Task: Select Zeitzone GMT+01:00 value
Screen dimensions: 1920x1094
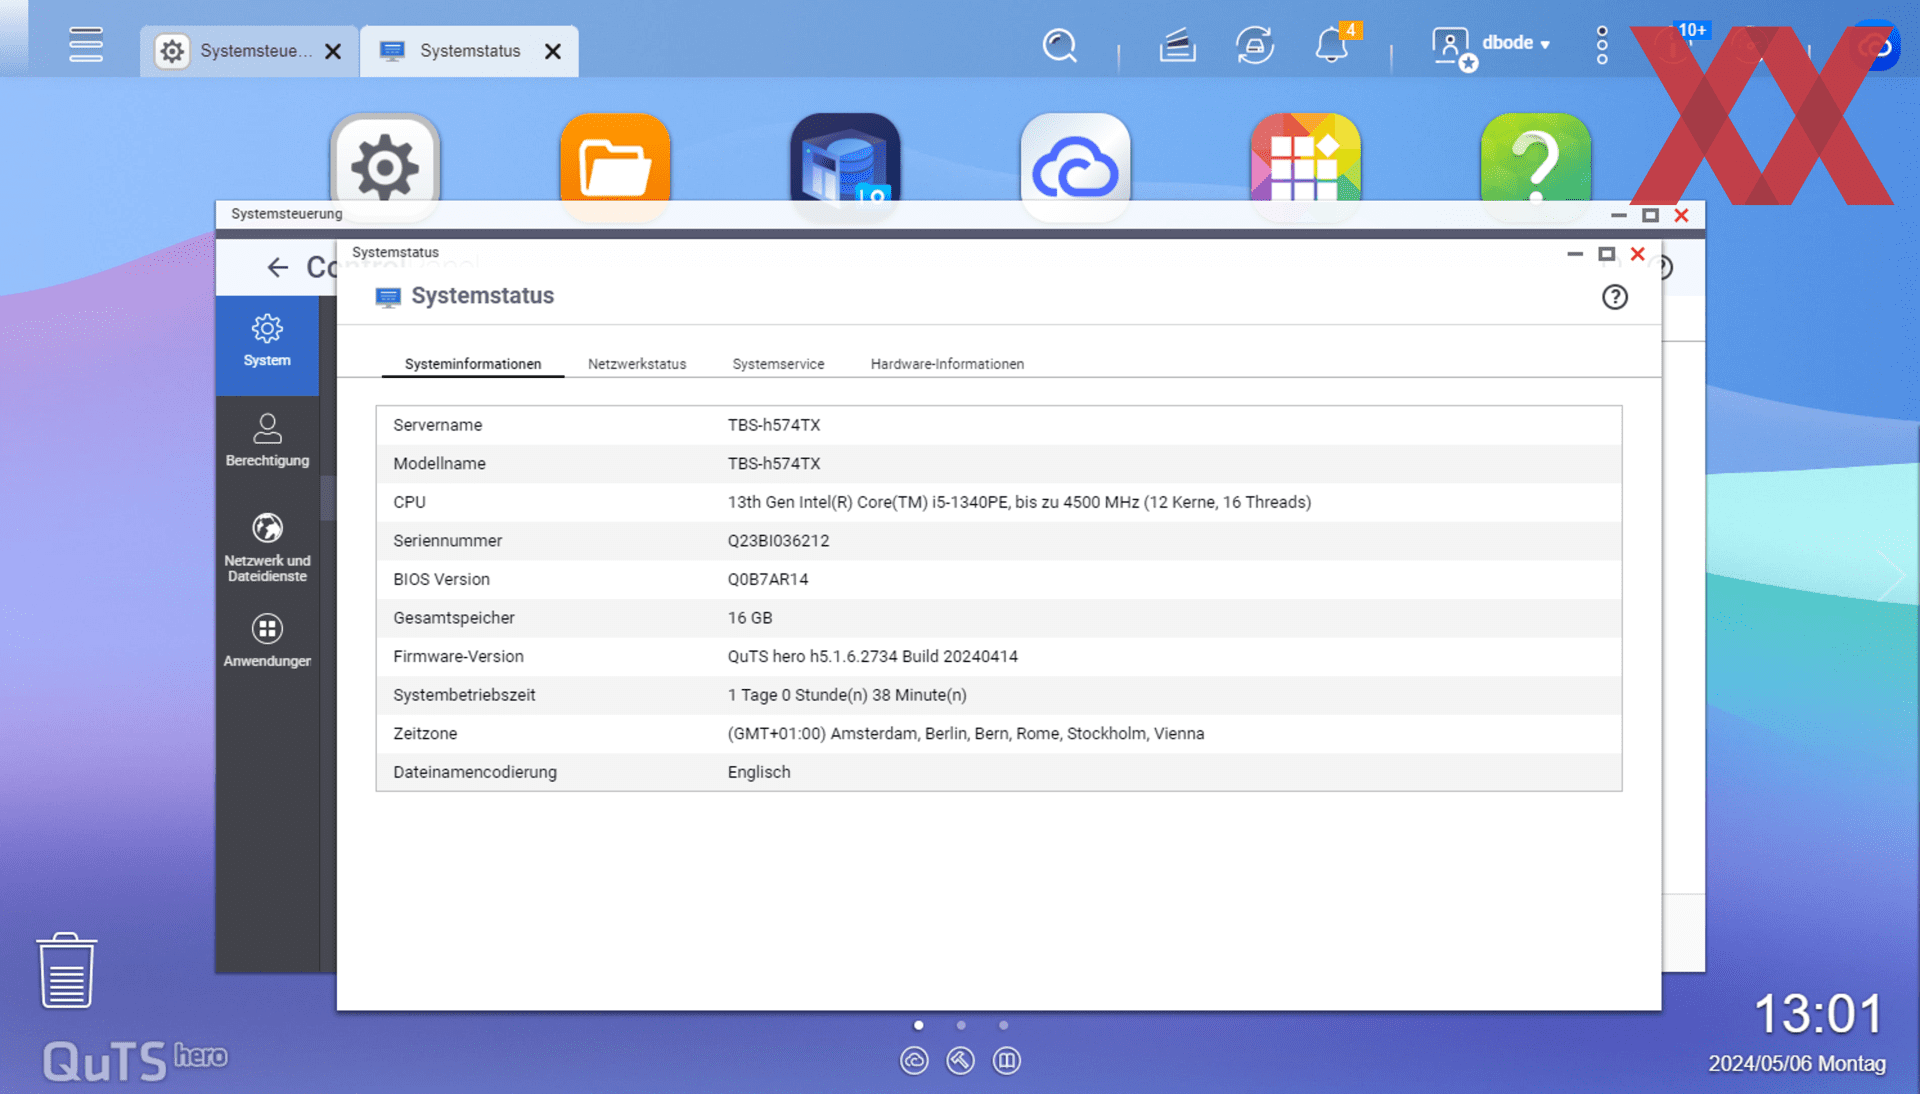Action: pyautogui.click(x=965, y=734)
